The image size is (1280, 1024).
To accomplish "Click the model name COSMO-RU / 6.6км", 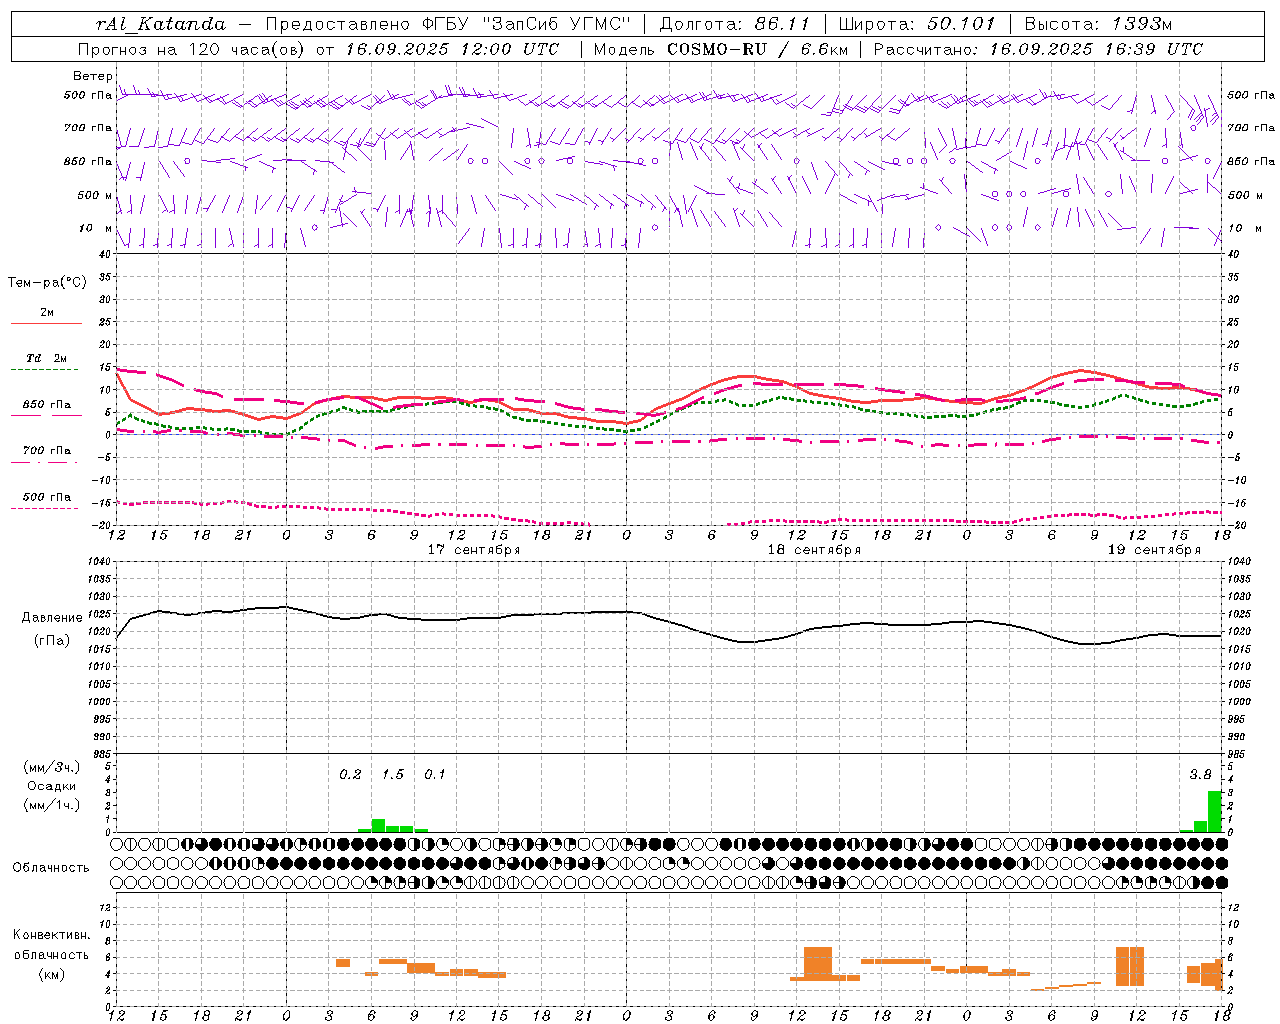I will [x=757, y=49].
